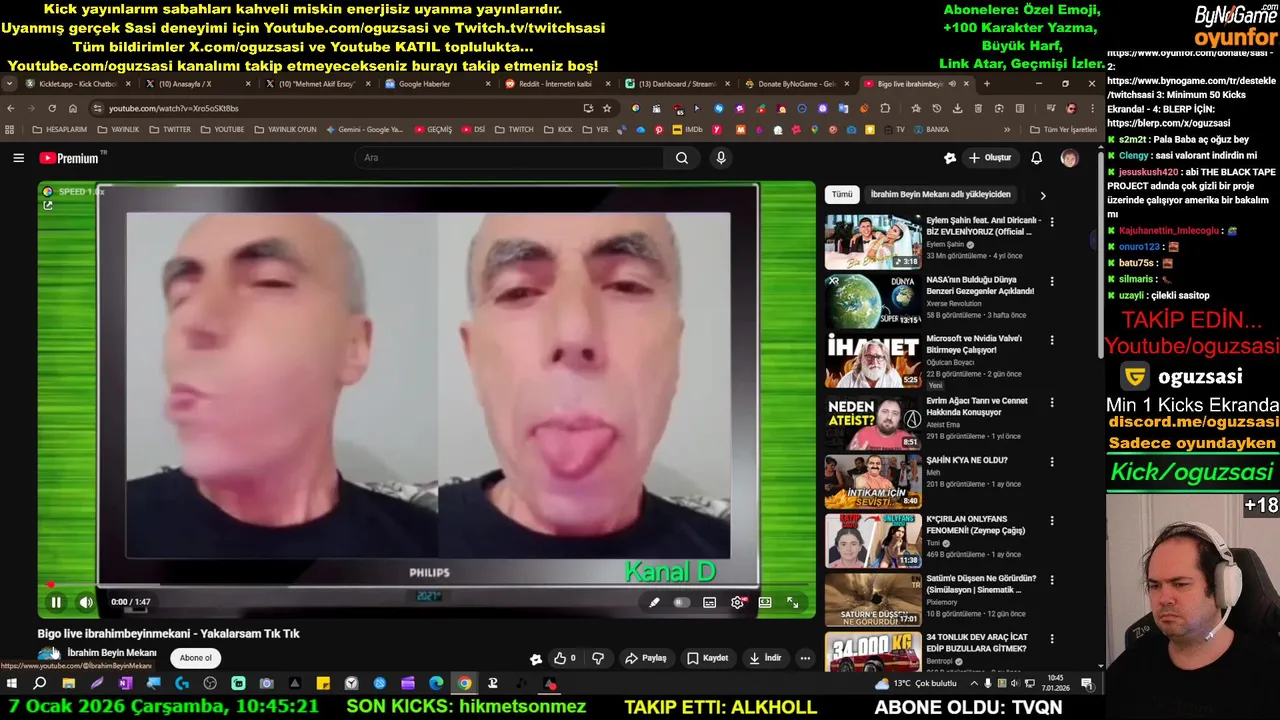Like the video with thumbs up

click(x=565, y=658)
